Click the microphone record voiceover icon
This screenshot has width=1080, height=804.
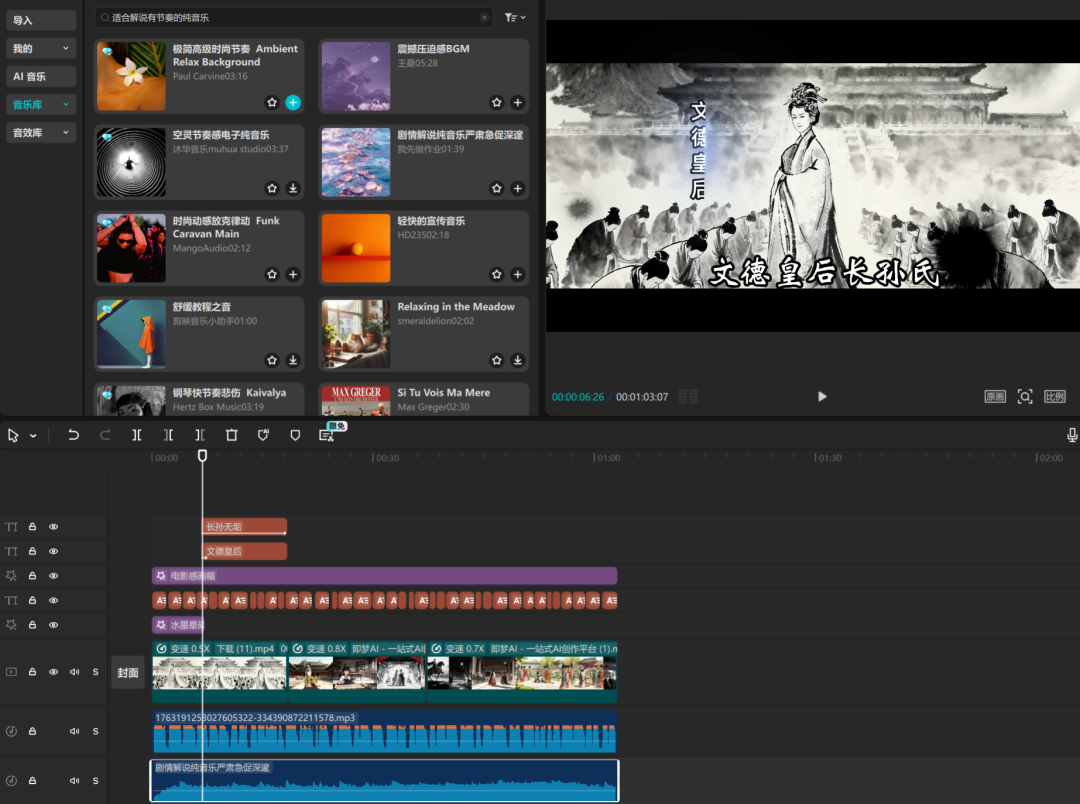[1072, 435]
